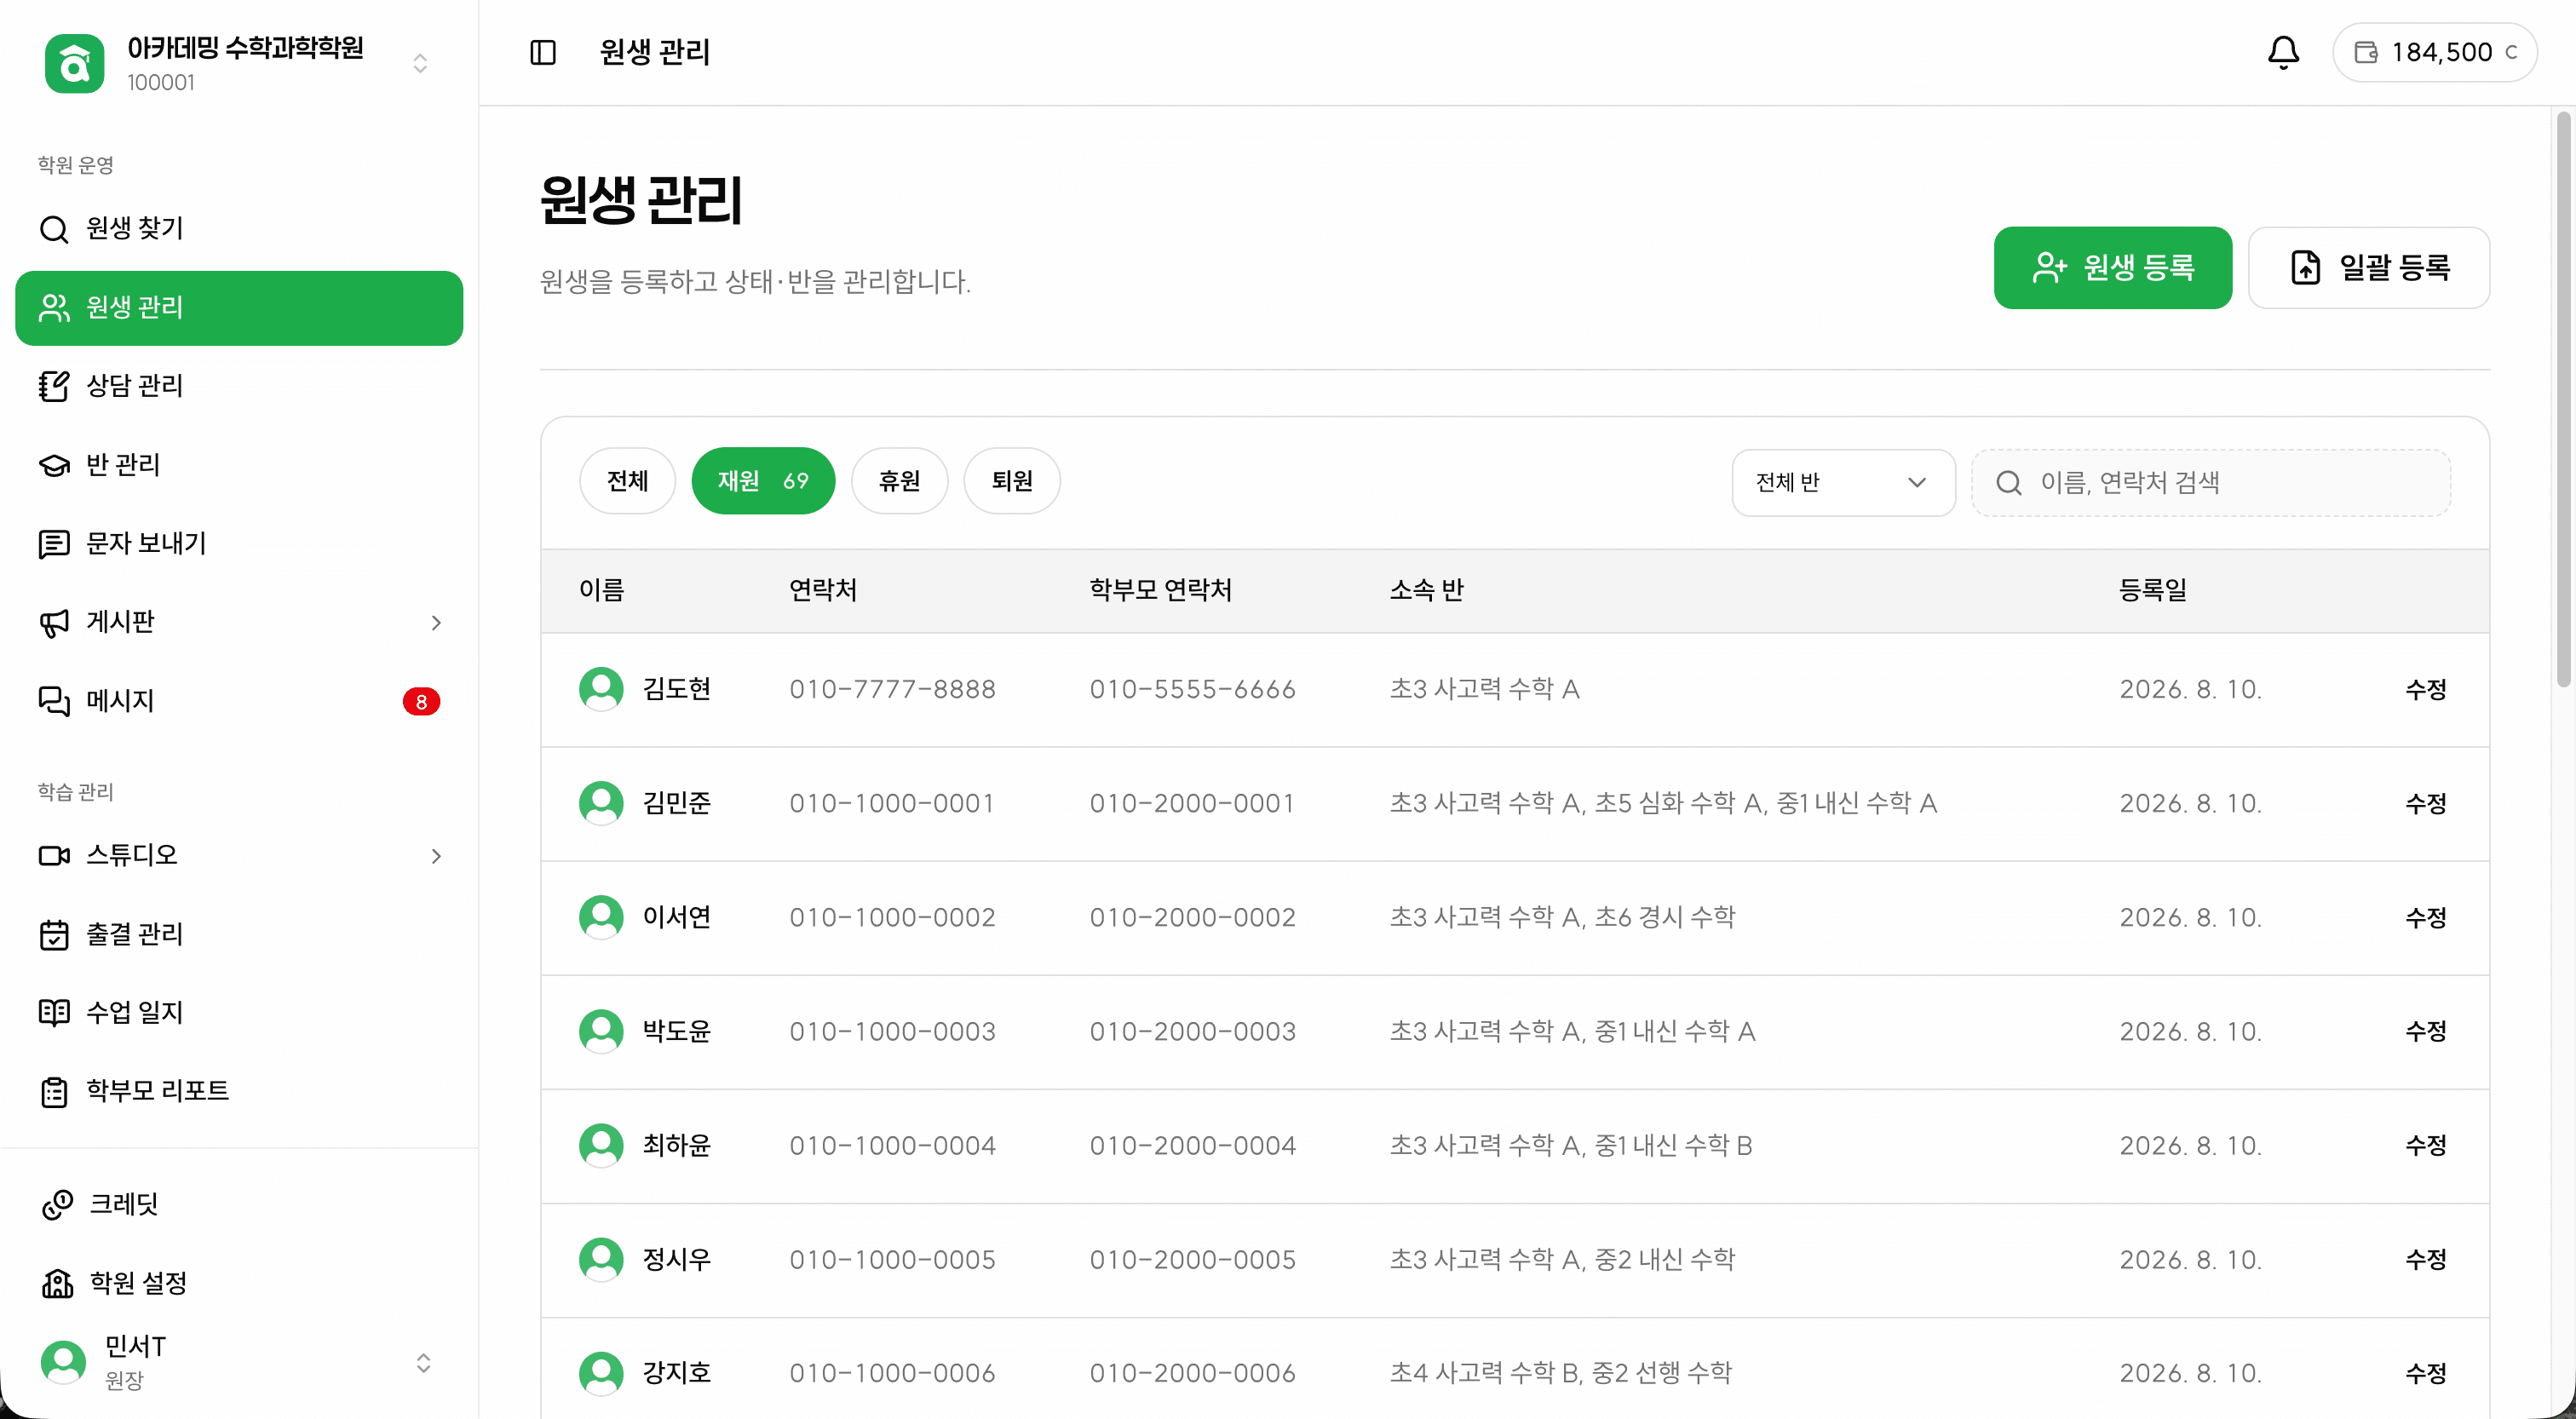Click phone number 010-7777-8888
2576x1419 pixels.
click(x=892, y=690)
